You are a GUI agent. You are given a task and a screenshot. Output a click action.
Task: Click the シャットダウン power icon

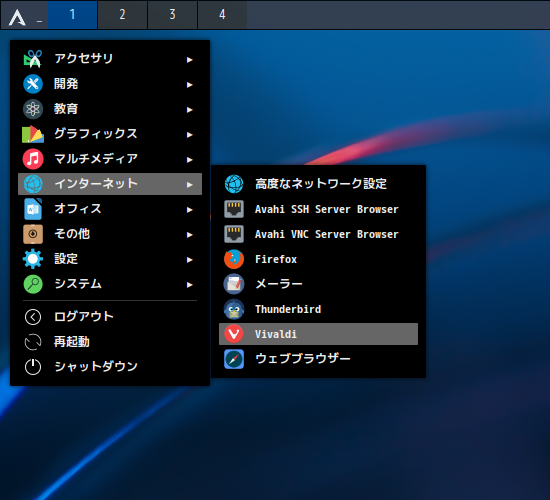tap(33, 367)
